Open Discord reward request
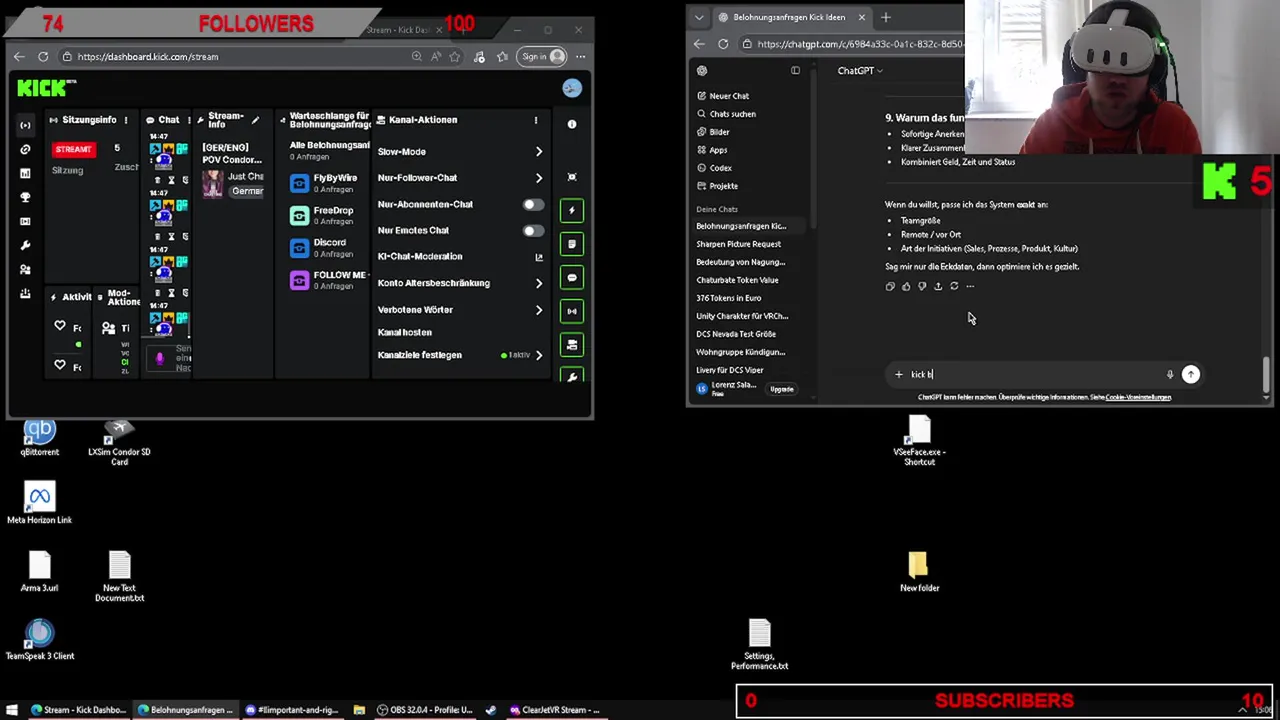Viewport: 1280px width, 720px height. click(x=327, y=247)
